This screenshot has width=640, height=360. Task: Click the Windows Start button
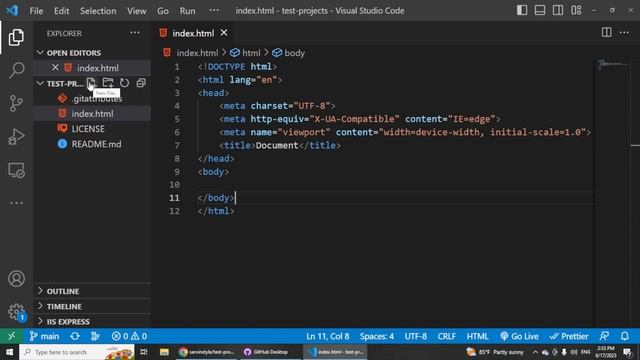tap(9, 352)
